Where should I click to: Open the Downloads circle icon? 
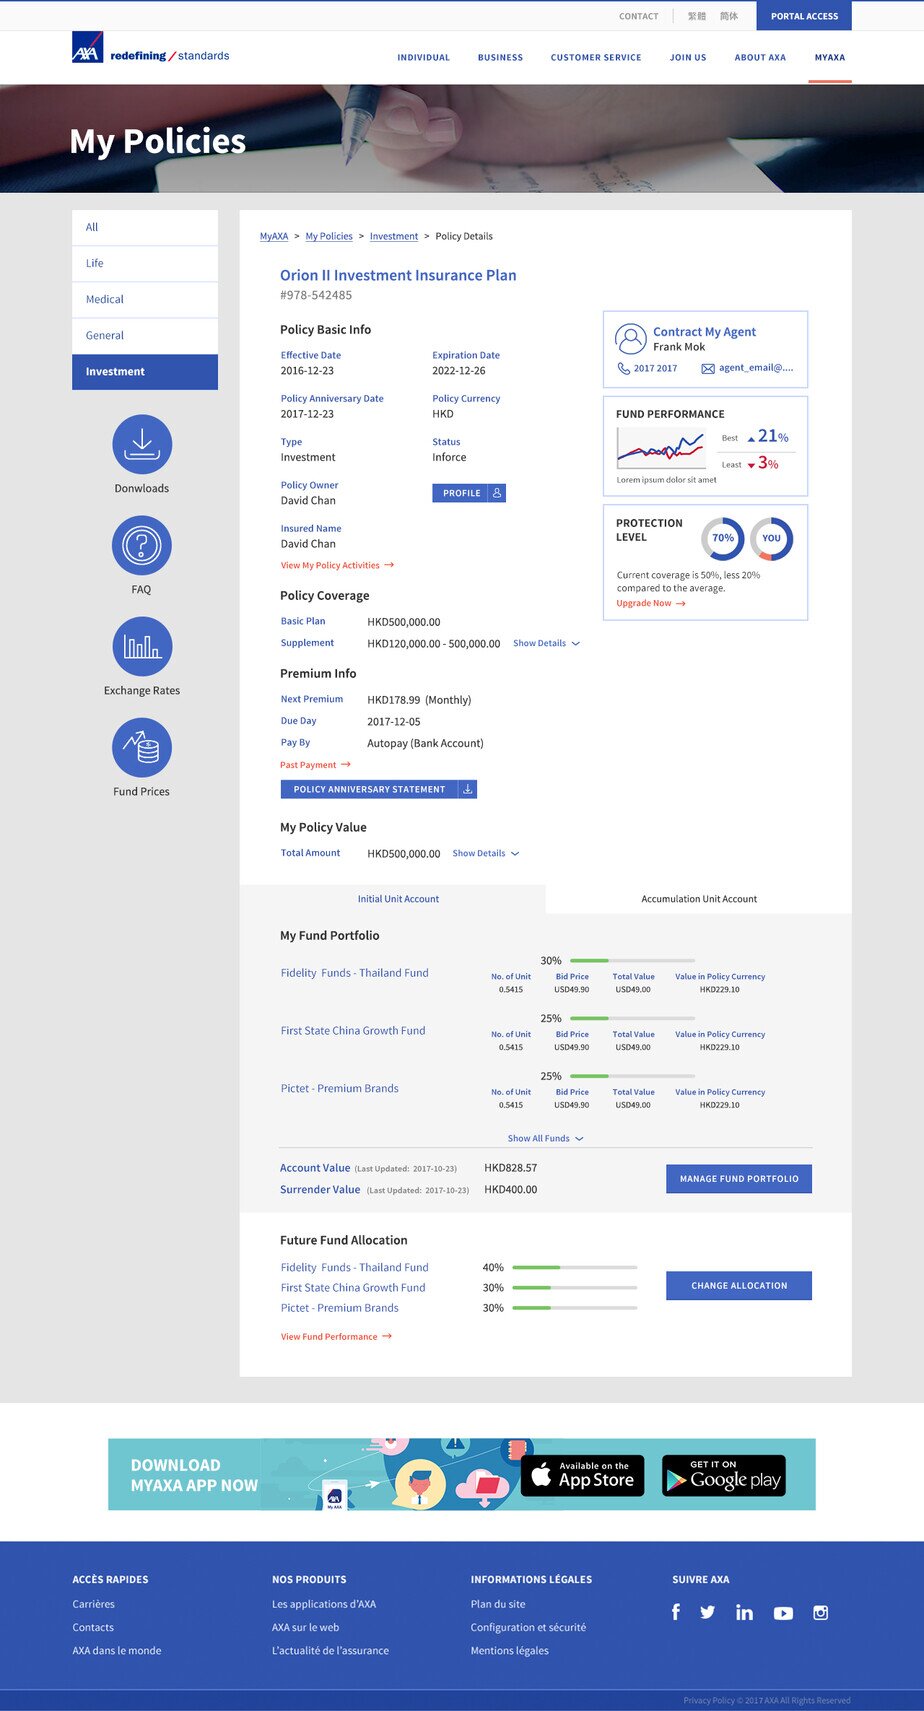click(142, 444)
